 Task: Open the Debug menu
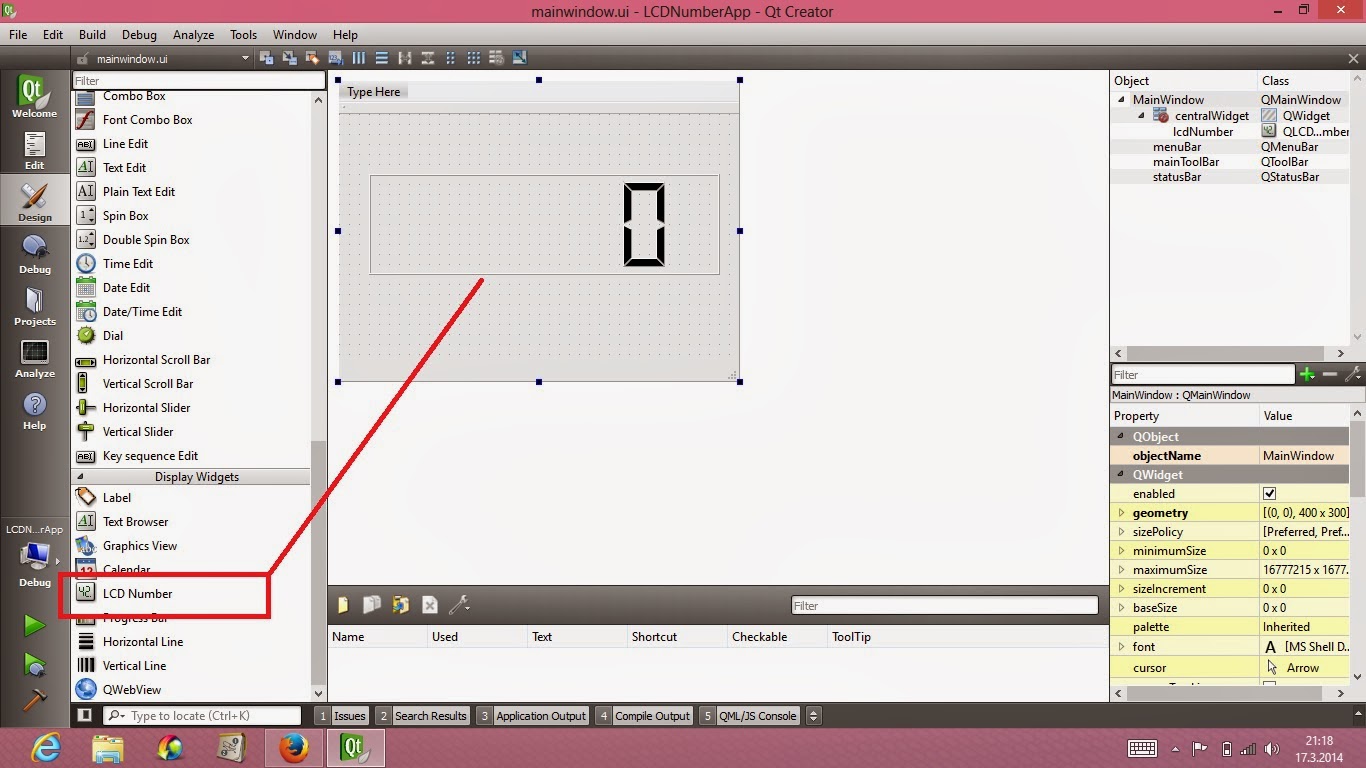[x=139, y=34]
